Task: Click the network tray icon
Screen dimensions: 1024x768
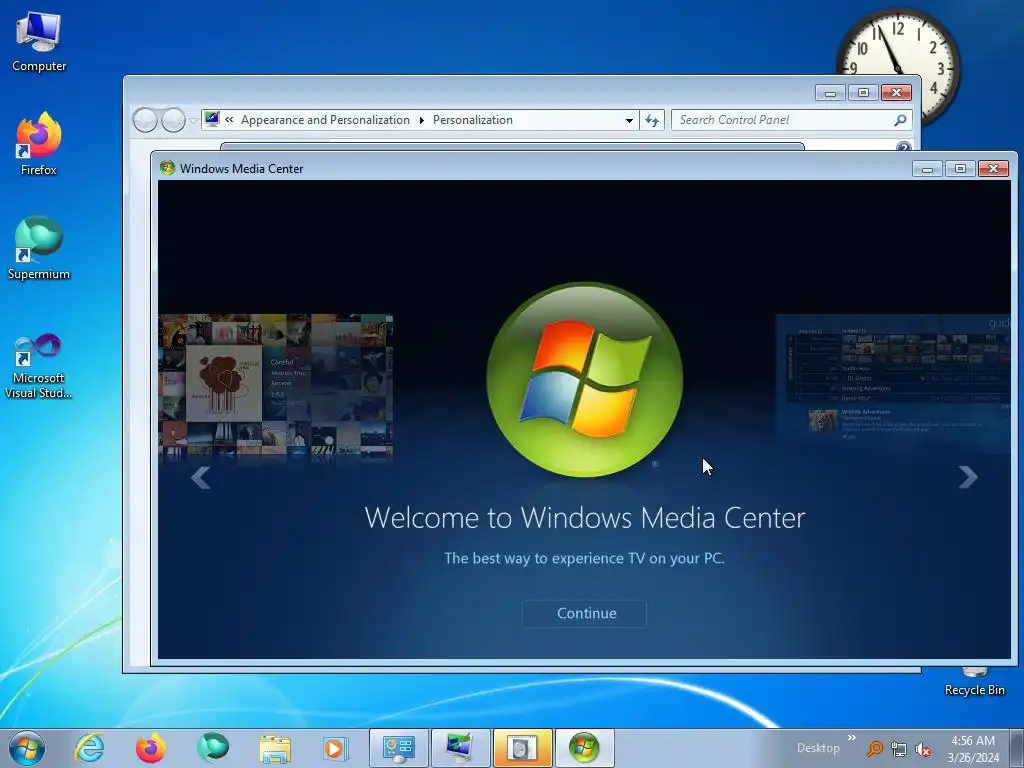Action: pyautogui.click(x=899, y=749)
